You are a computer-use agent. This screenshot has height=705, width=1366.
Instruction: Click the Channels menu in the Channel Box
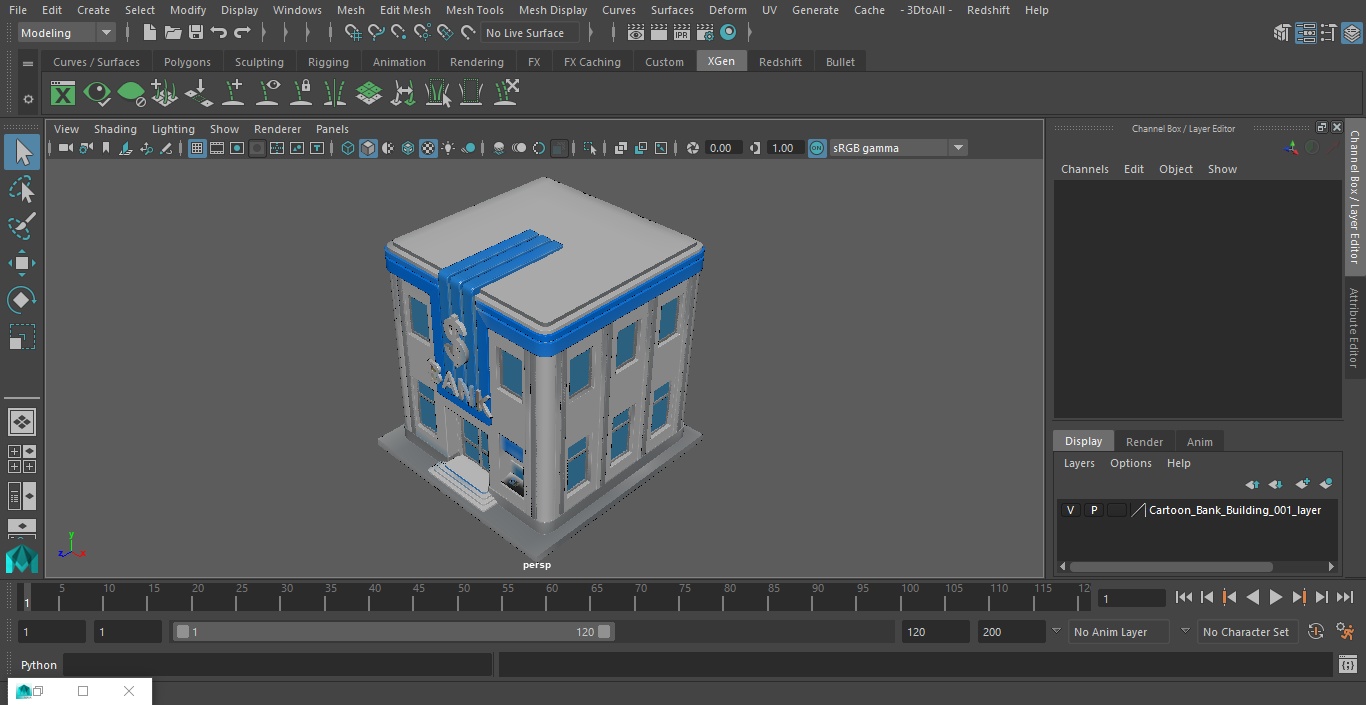[x=1084, y=169]
